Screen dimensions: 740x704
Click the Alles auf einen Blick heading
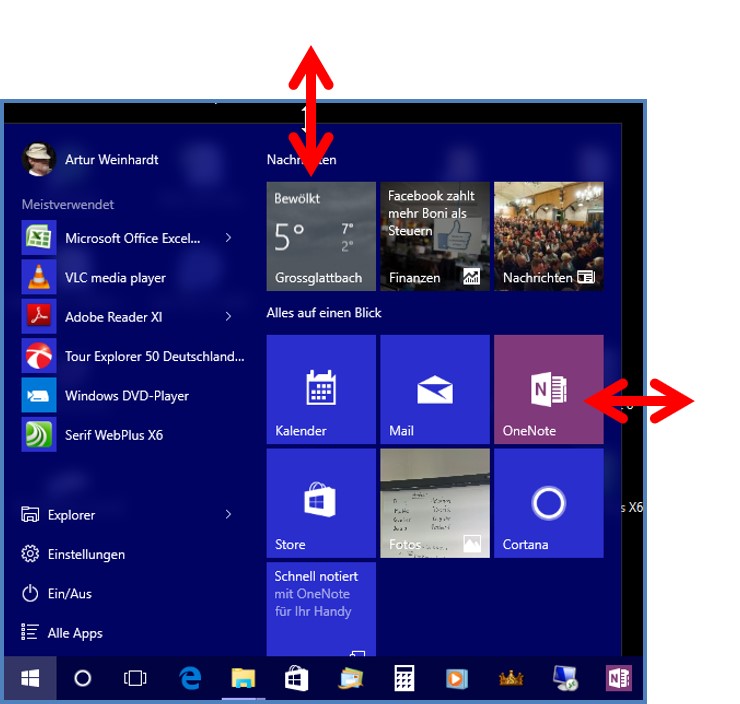point(324,313)
